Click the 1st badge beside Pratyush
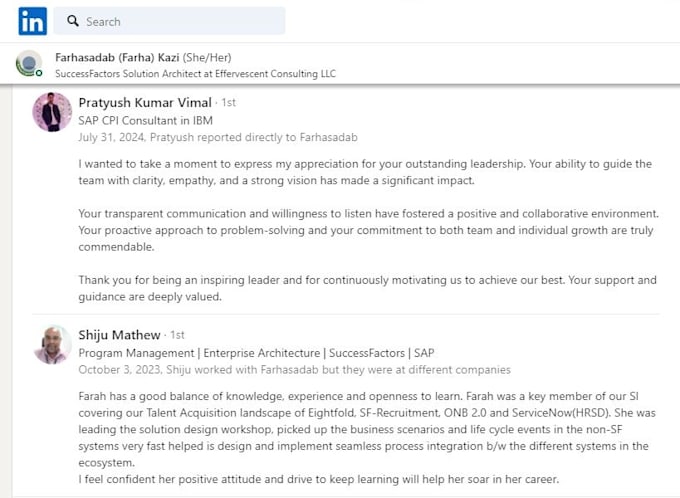 coord(229,102)
